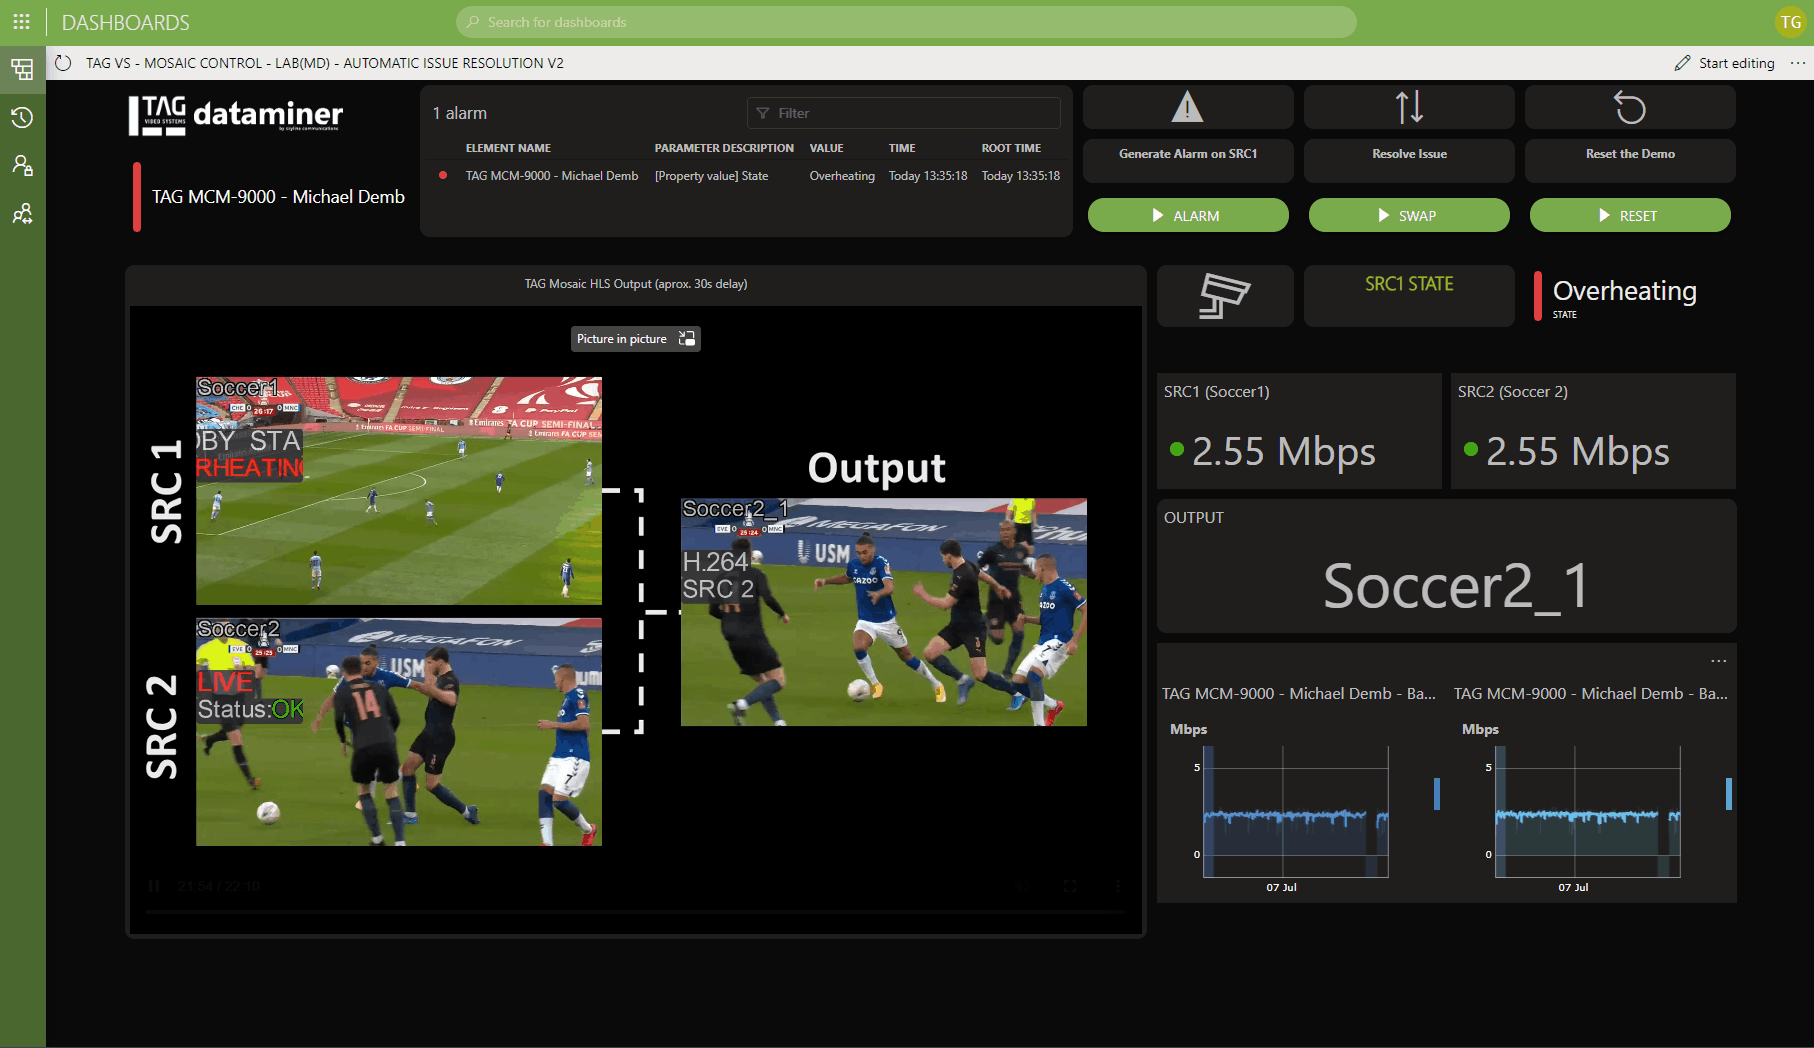The height and width of the screenshot is (1048, 1814).
Task: Click Reset the Demo label
Action: point(1630,154)
